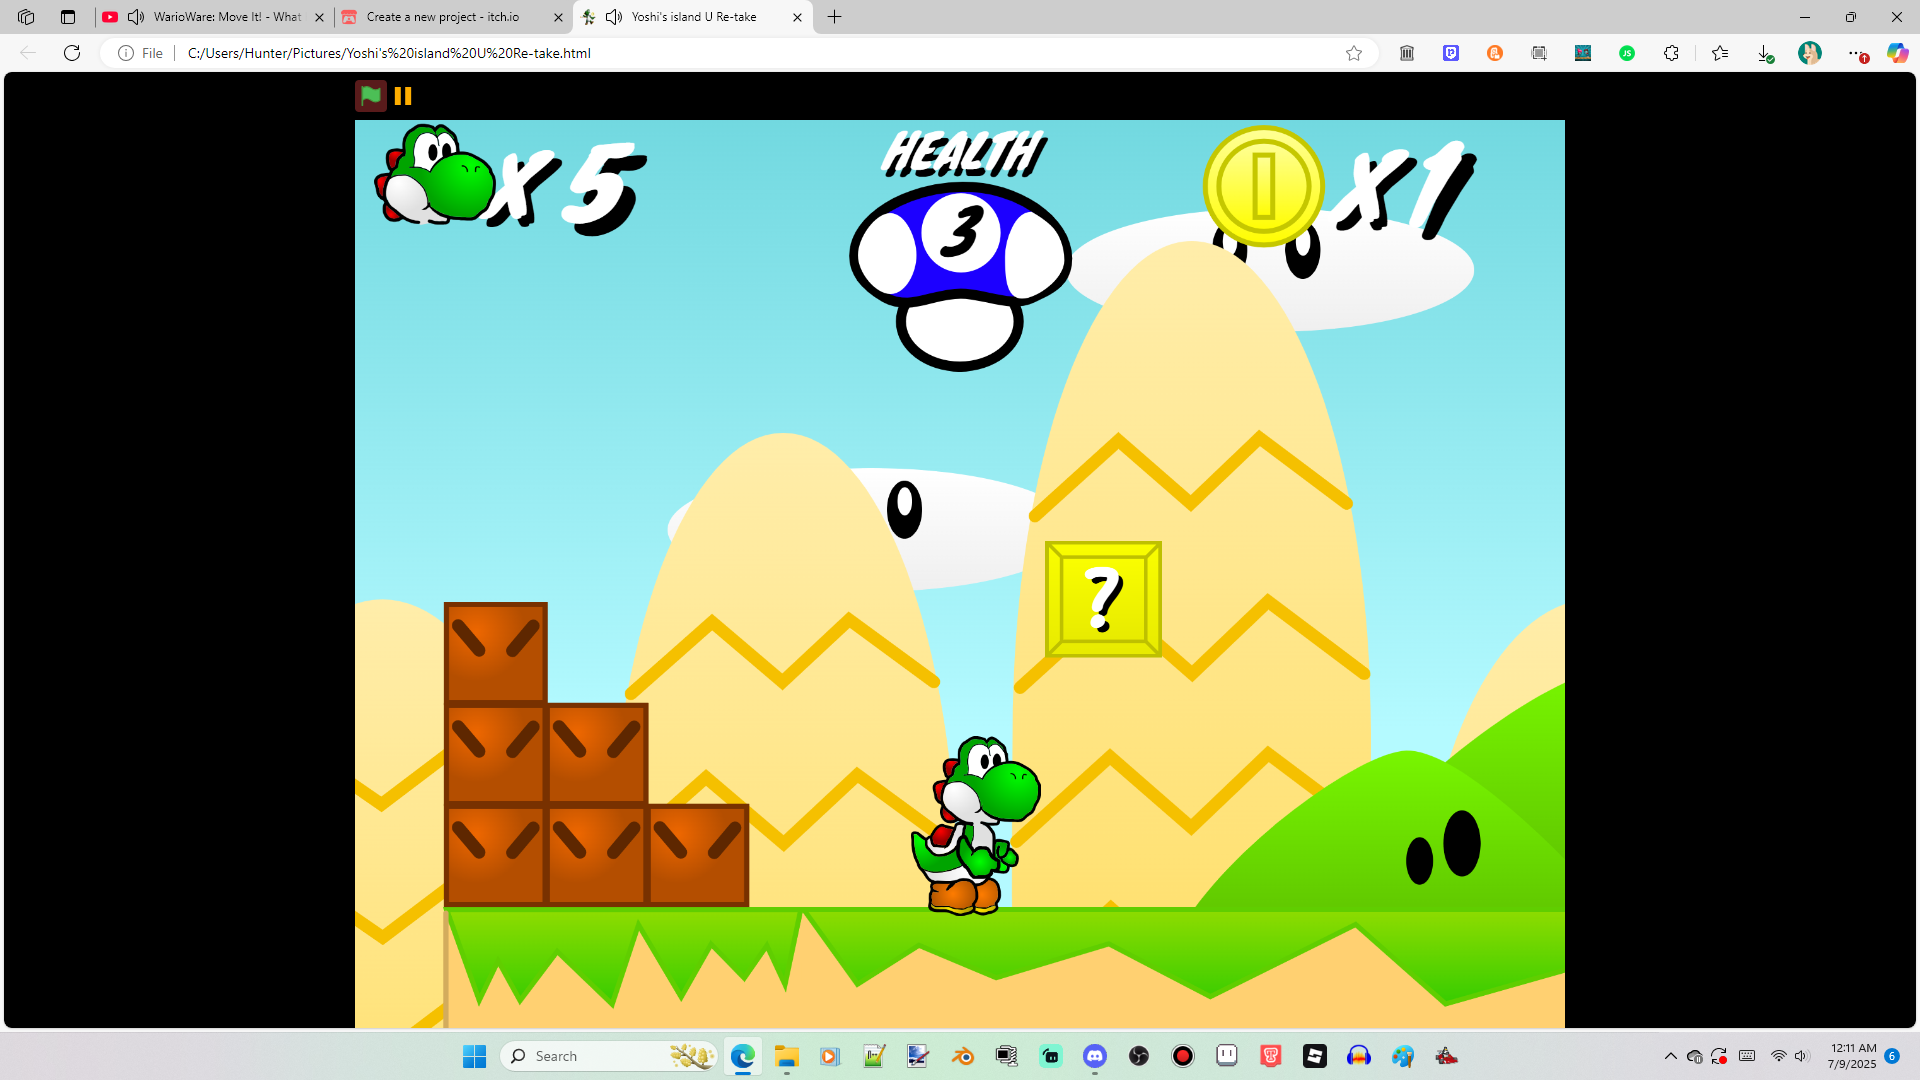Screen dimensions: 1920x1080
Task: Go back to the previous page
Action: click(28, 53)
